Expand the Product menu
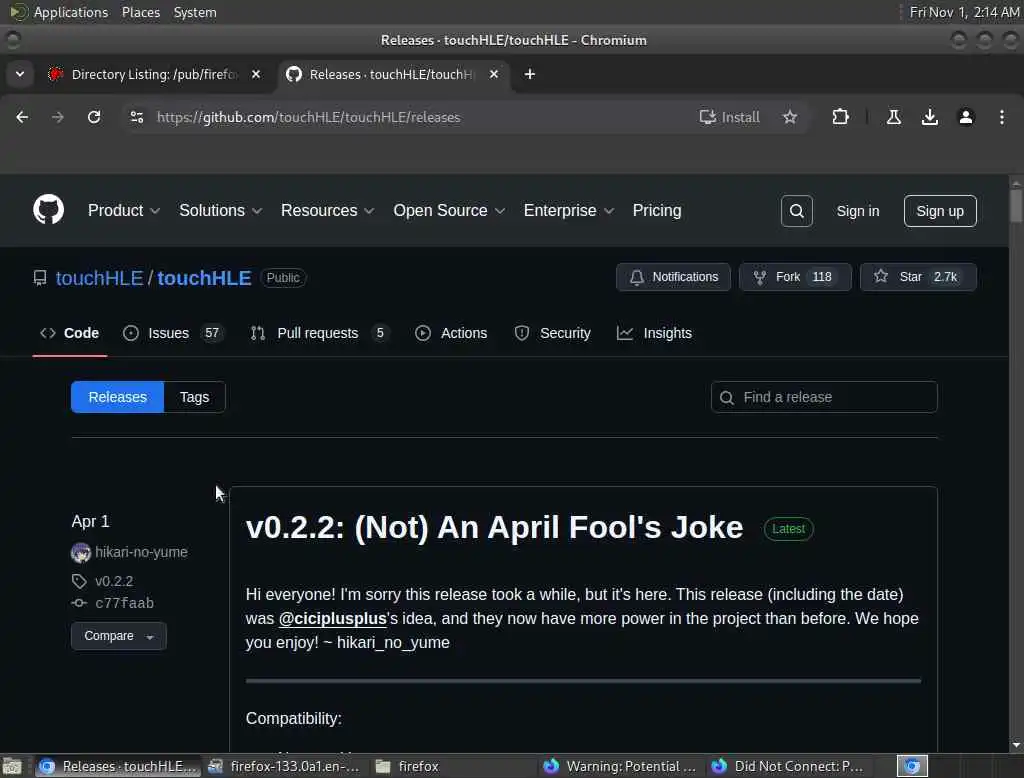This screenshot has height=778, width=1024. pos(123,210)
